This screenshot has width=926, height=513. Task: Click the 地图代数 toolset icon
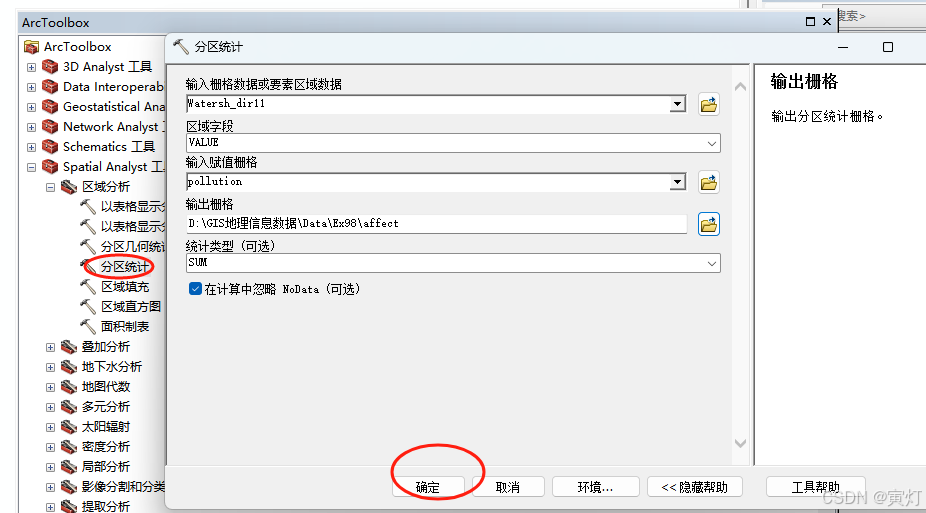point(69,387)
